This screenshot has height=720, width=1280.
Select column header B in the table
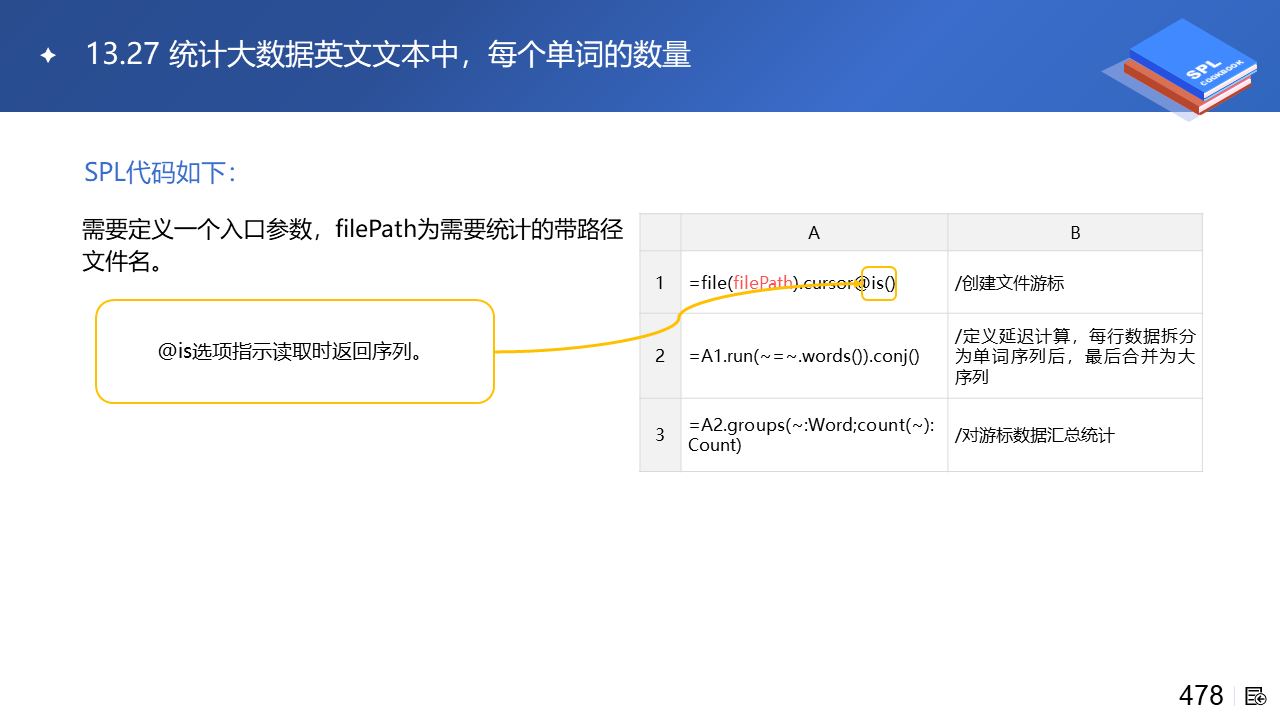point(1075,232)
